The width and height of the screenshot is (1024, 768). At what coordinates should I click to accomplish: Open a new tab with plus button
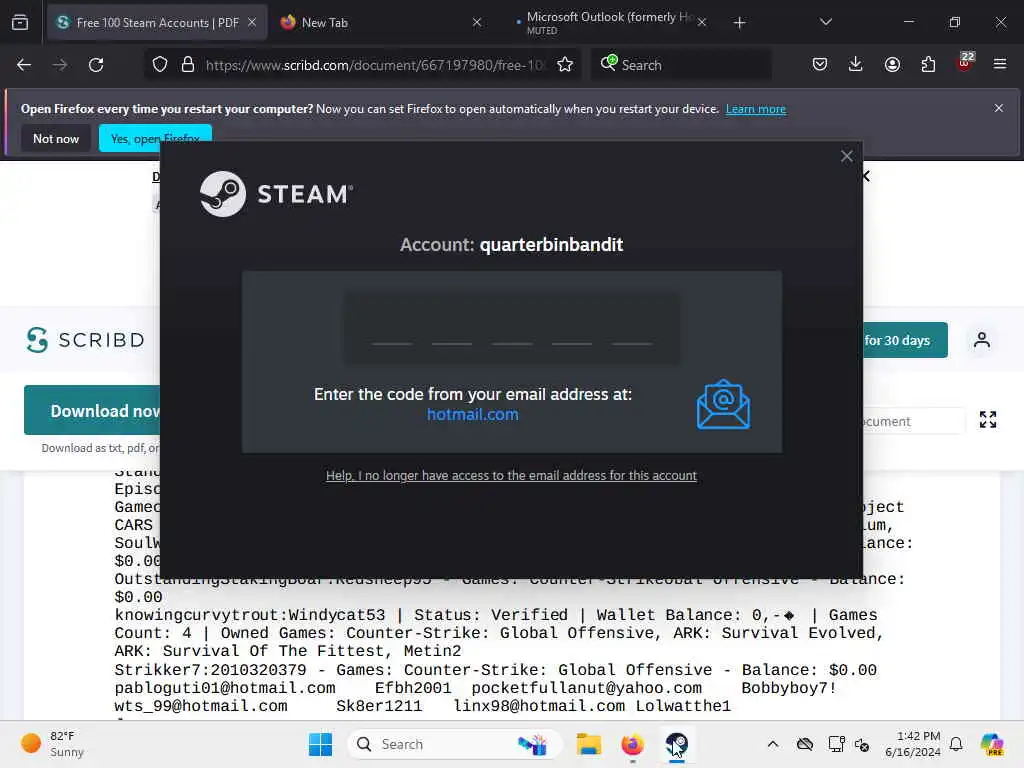pos(739,23)
